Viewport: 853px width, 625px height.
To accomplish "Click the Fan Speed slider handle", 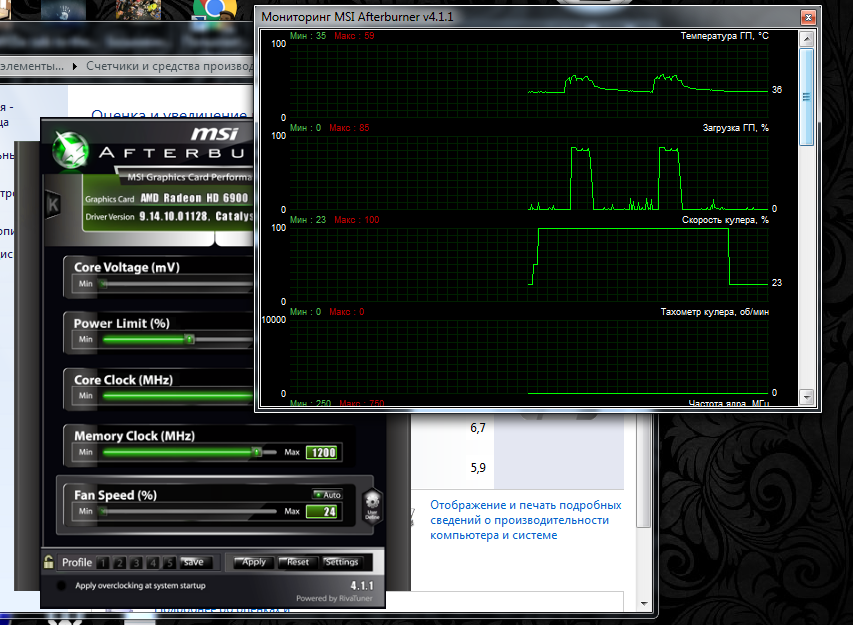I will click(x=103, y=511).
